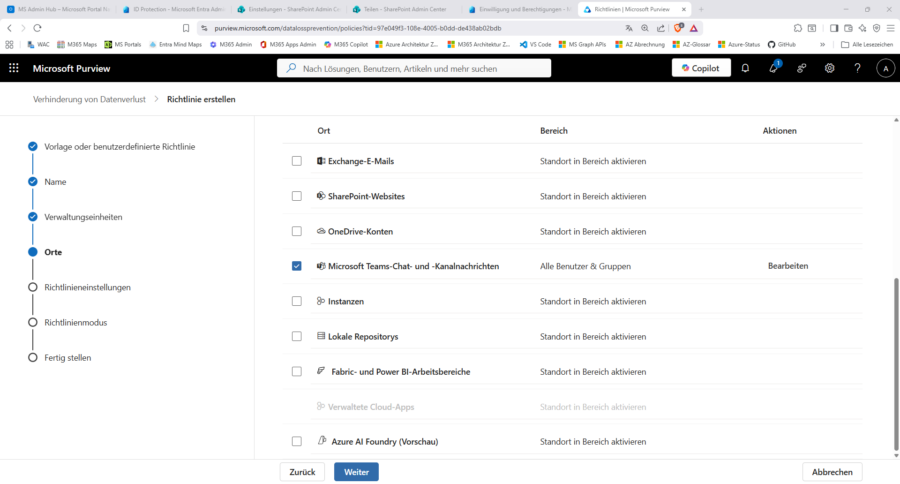The image size is (900, 484).
Task: Open the what's new icon with badge
Action: (x=773, y=68)
